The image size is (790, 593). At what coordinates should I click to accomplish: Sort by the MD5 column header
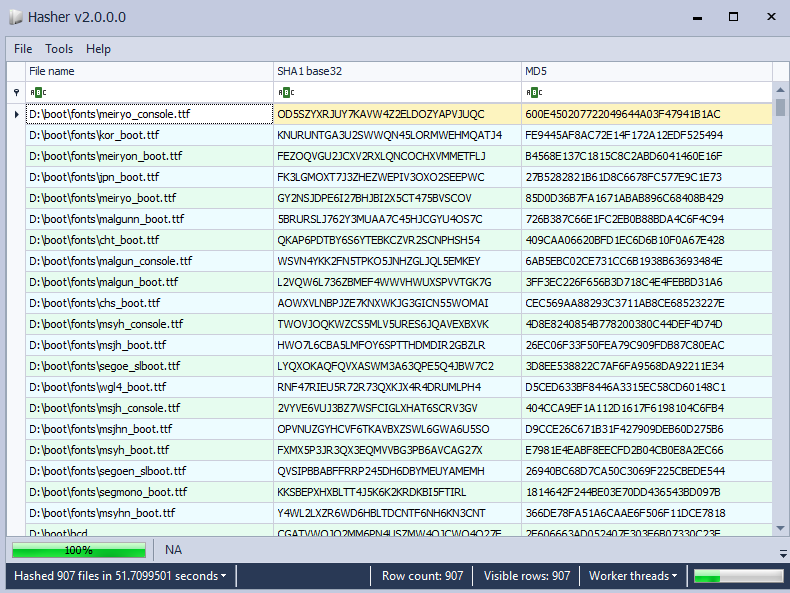[645, 71]
